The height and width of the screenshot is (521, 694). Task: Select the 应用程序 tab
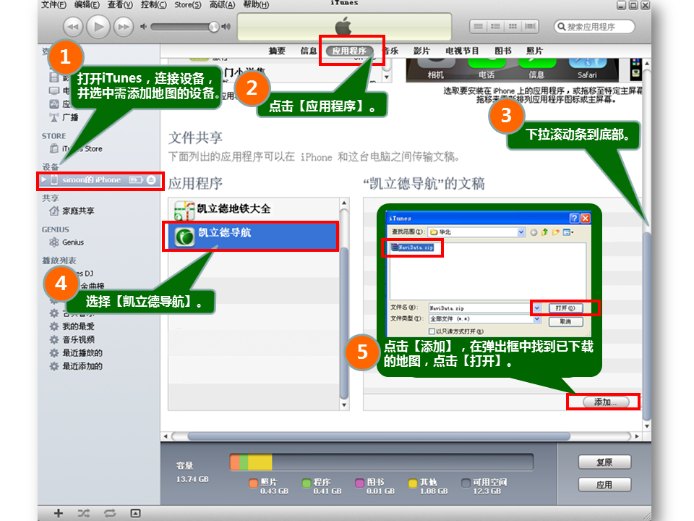point(350,51)
